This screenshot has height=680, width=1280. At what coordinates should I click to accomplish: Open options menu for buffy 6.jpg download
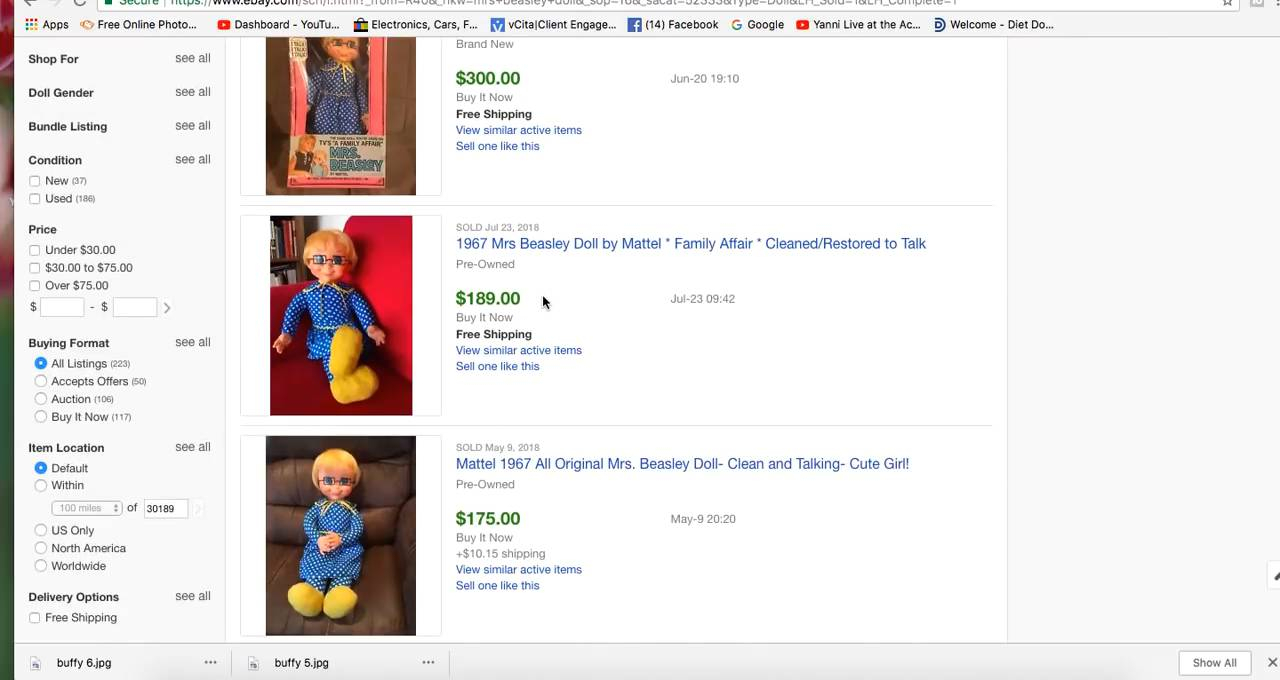pos(210,662)
